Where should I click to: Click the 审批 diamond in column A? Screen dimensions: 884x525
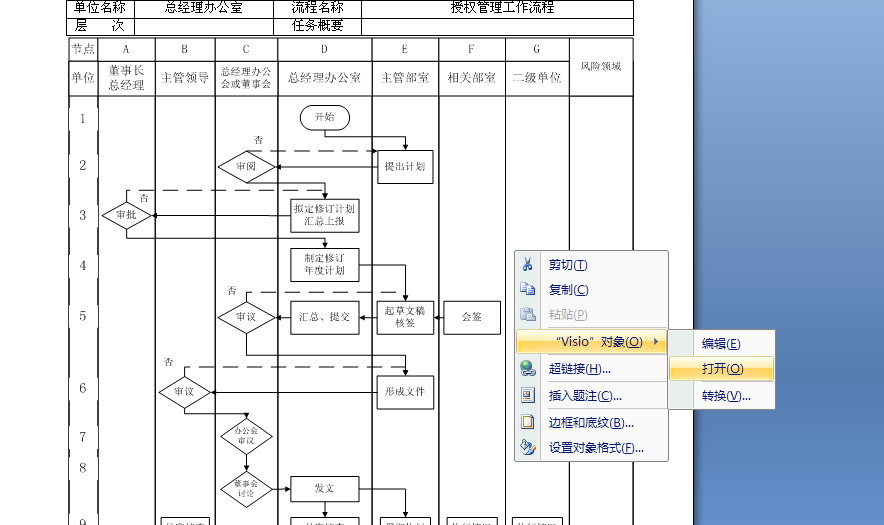tap(126, 215)
